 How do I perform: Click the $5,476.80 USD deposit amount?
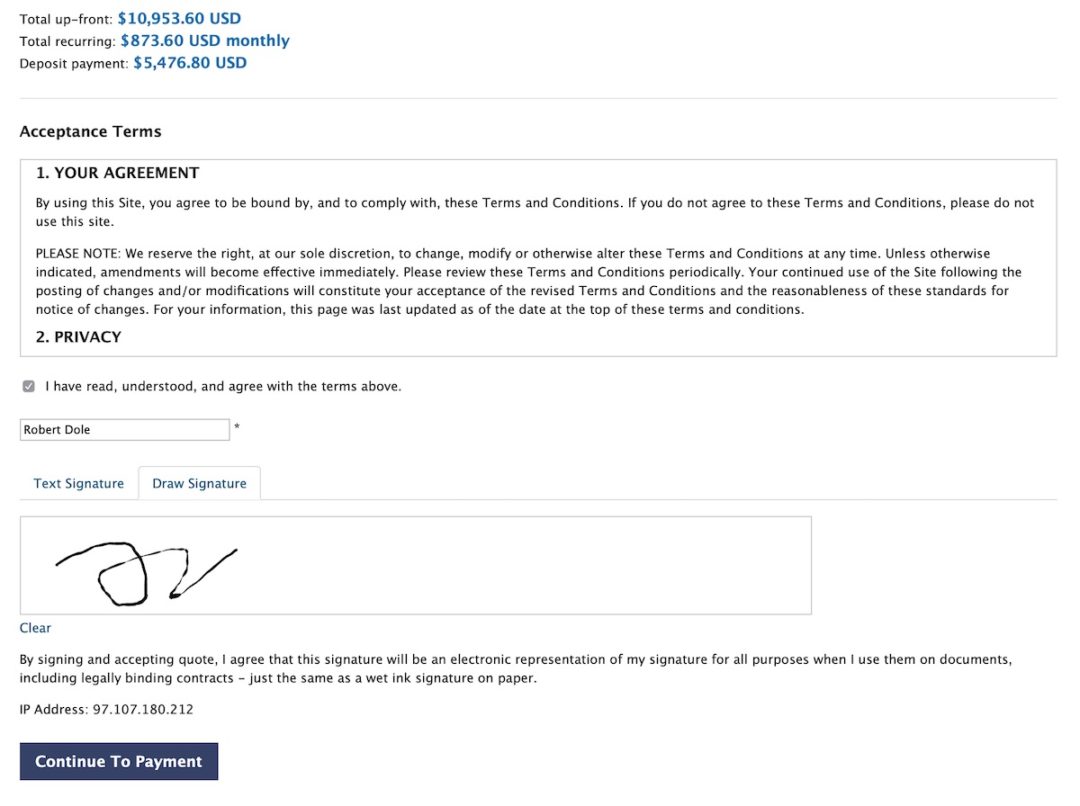coord(189,63)
